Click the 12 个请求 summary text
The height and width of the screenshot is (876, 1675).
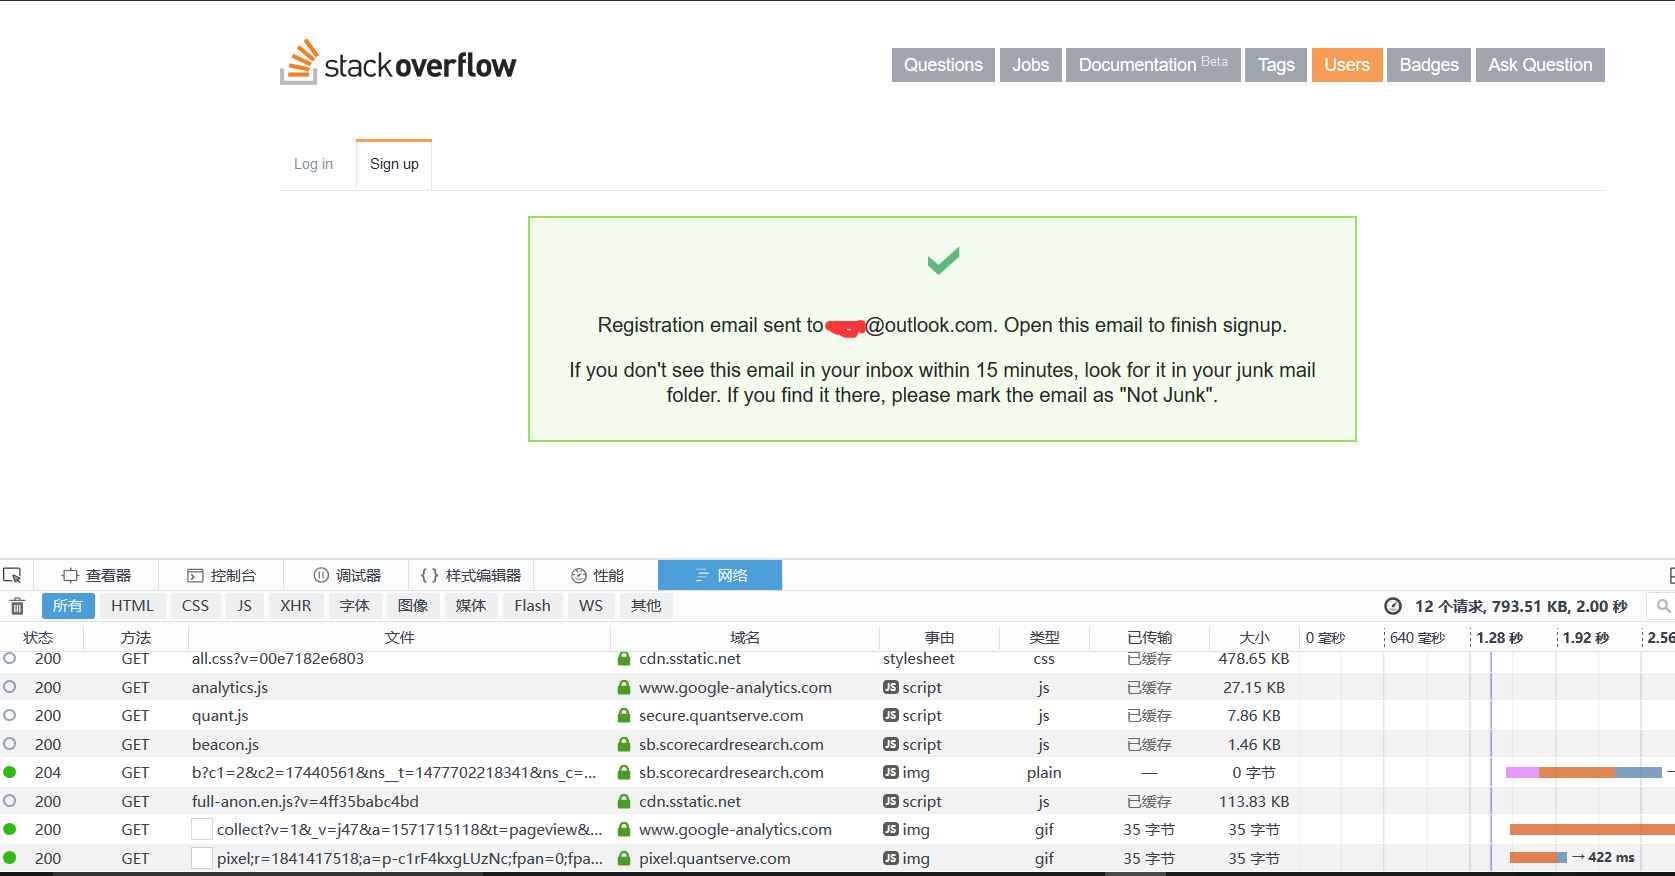1521,606
